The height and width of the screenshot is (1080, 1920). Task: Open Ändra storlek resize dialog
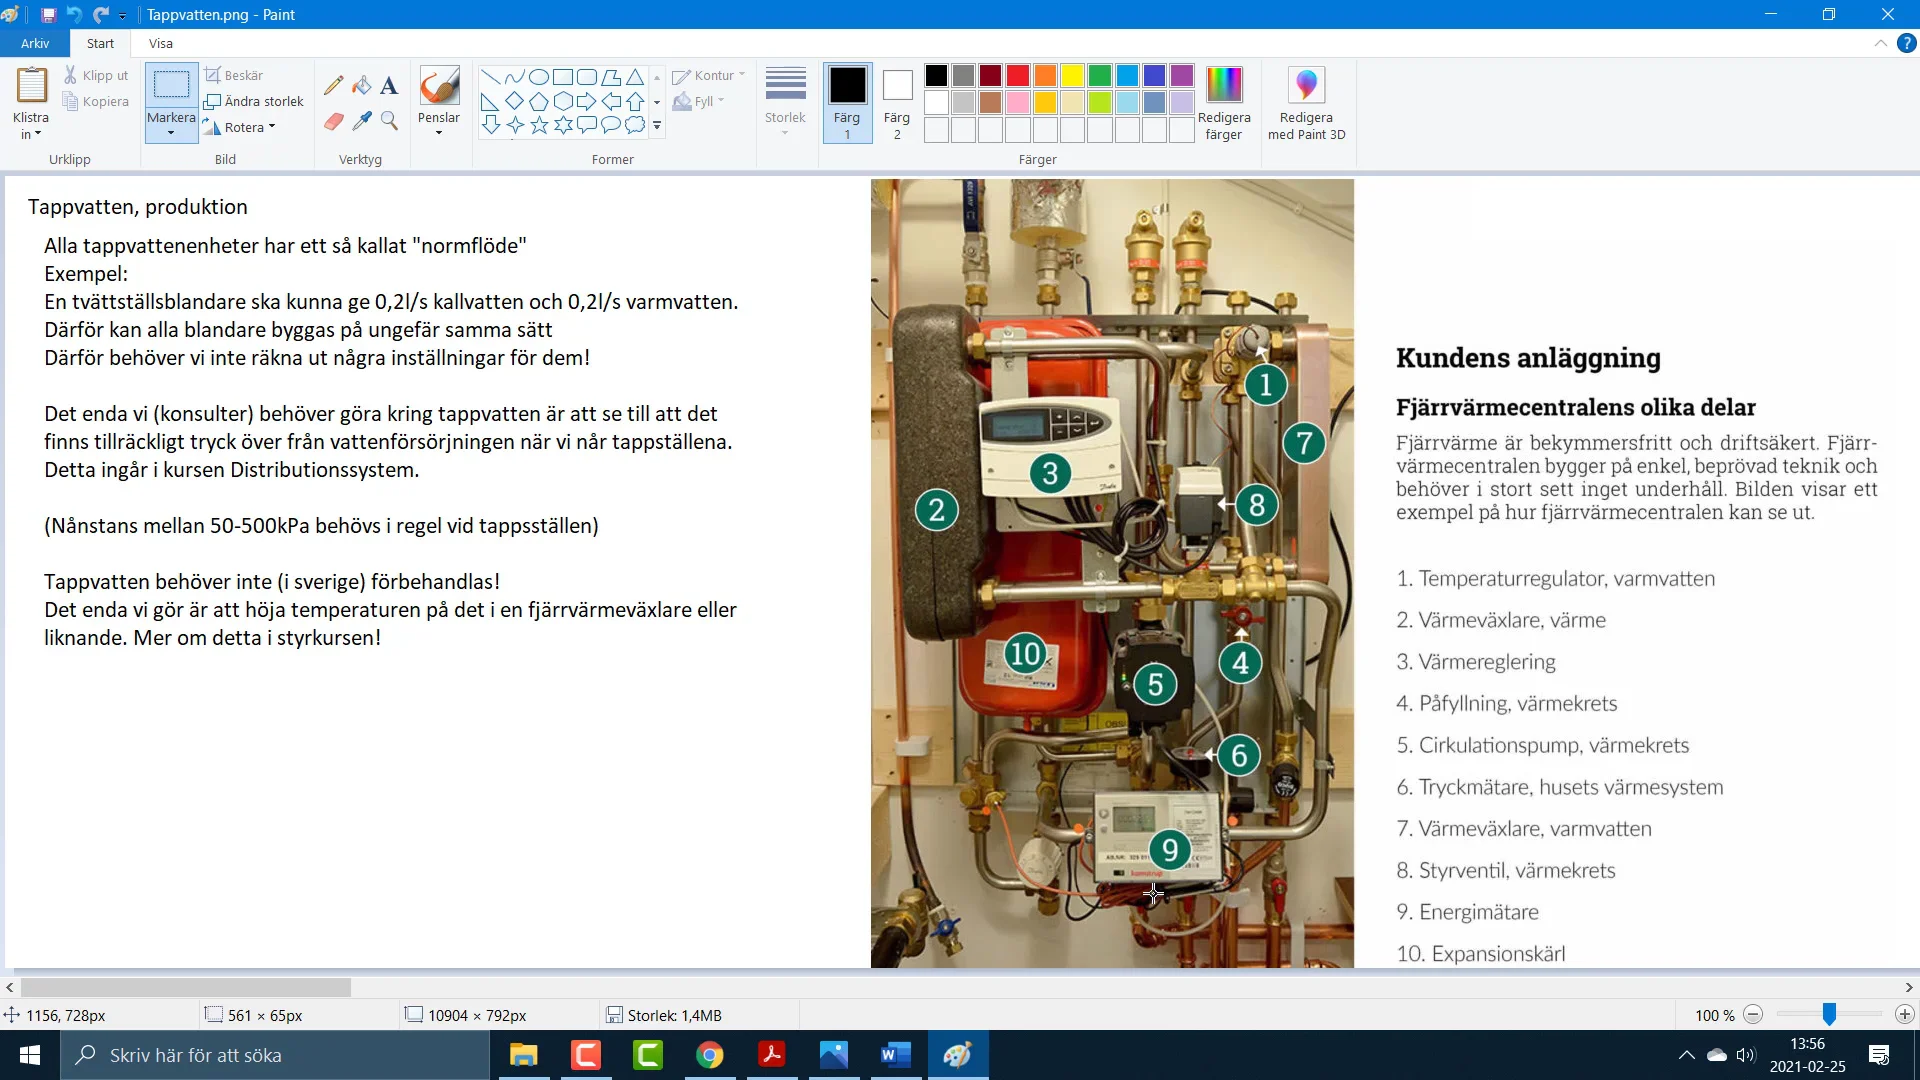click(x=254, y=101)
